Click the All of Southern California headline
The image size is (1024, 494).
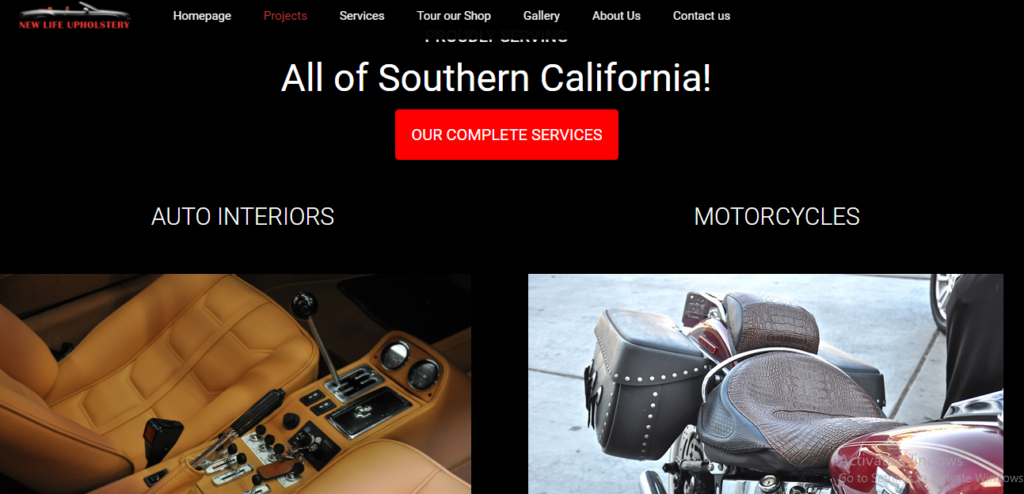(x=496, y=78)
